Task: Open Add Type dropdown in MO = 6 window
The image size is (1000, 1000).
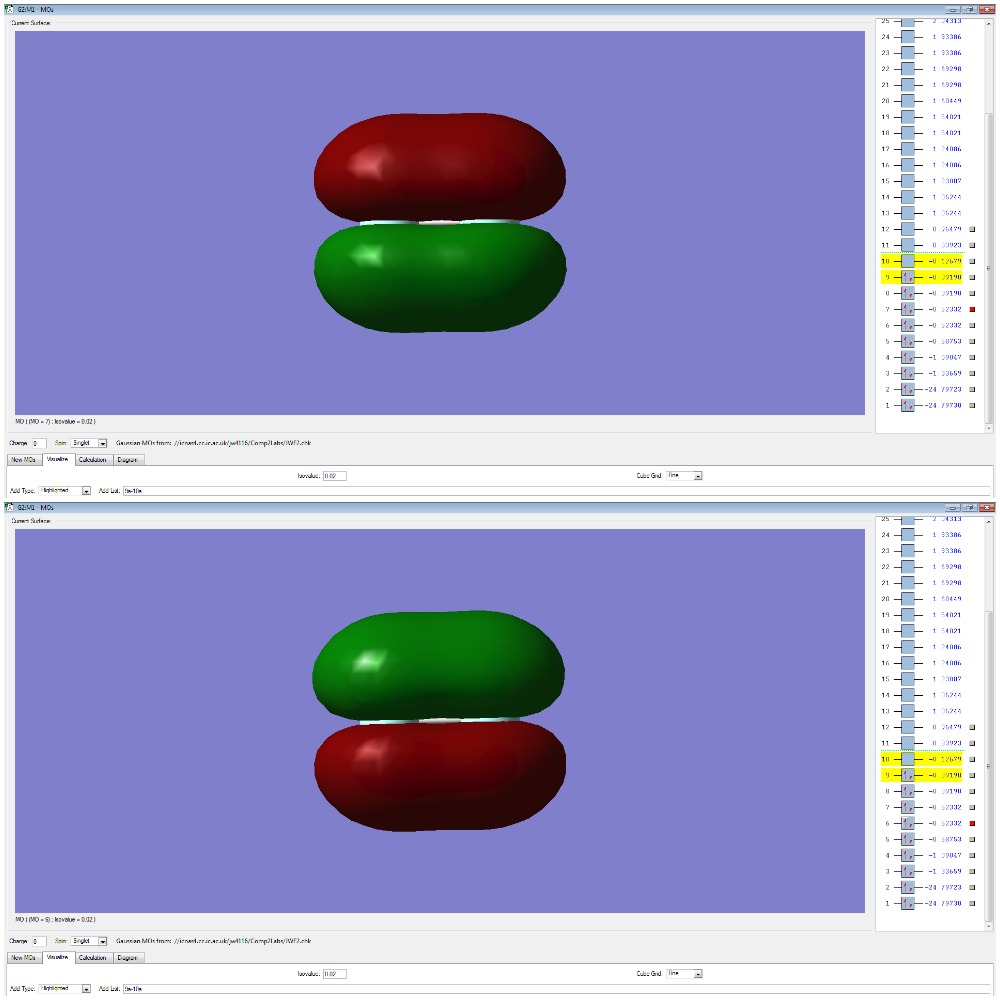Action: (64, 989)
